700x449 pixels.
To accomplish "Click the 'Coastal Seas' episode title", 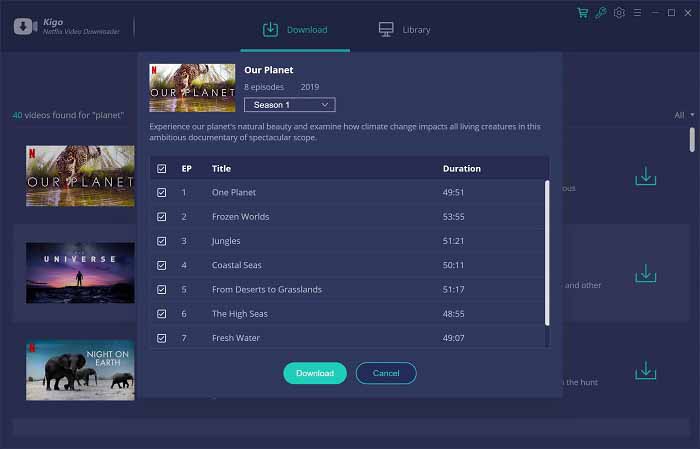I will coord(237,265).
